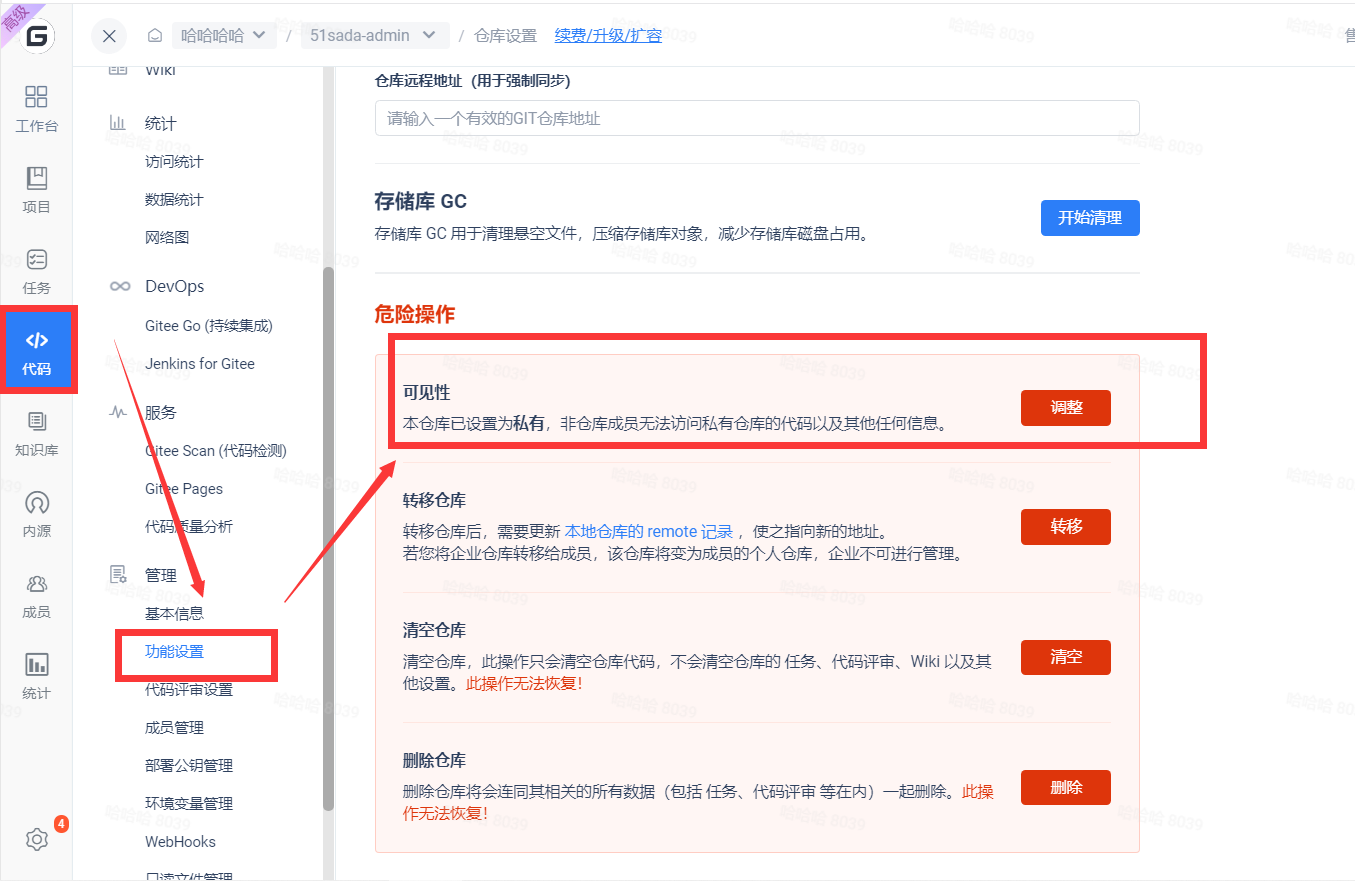Click the Gitee G logo icon
The height and width of the screenshot is (881, 1355).
pos(37,36)
